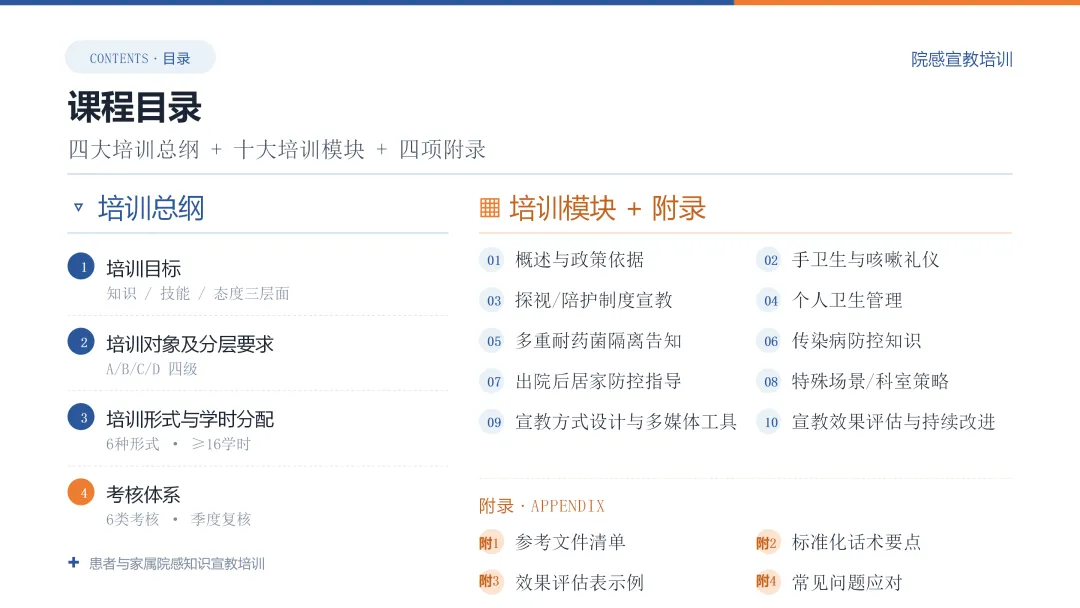Click the subtitle 四大培训总纲 + 十大培训模块 + 四项附录
This screenshot has width=1080, height=608.
276,149
